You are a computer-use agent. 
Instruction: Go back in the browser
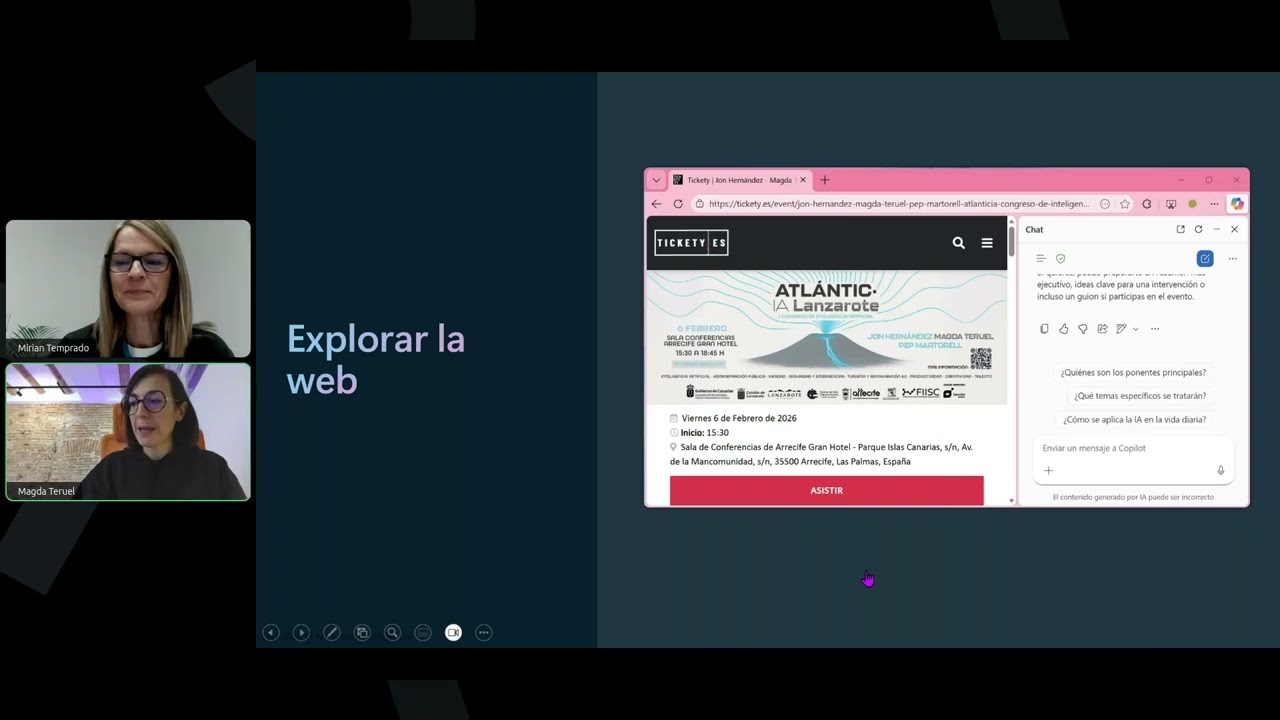[656, 203]
